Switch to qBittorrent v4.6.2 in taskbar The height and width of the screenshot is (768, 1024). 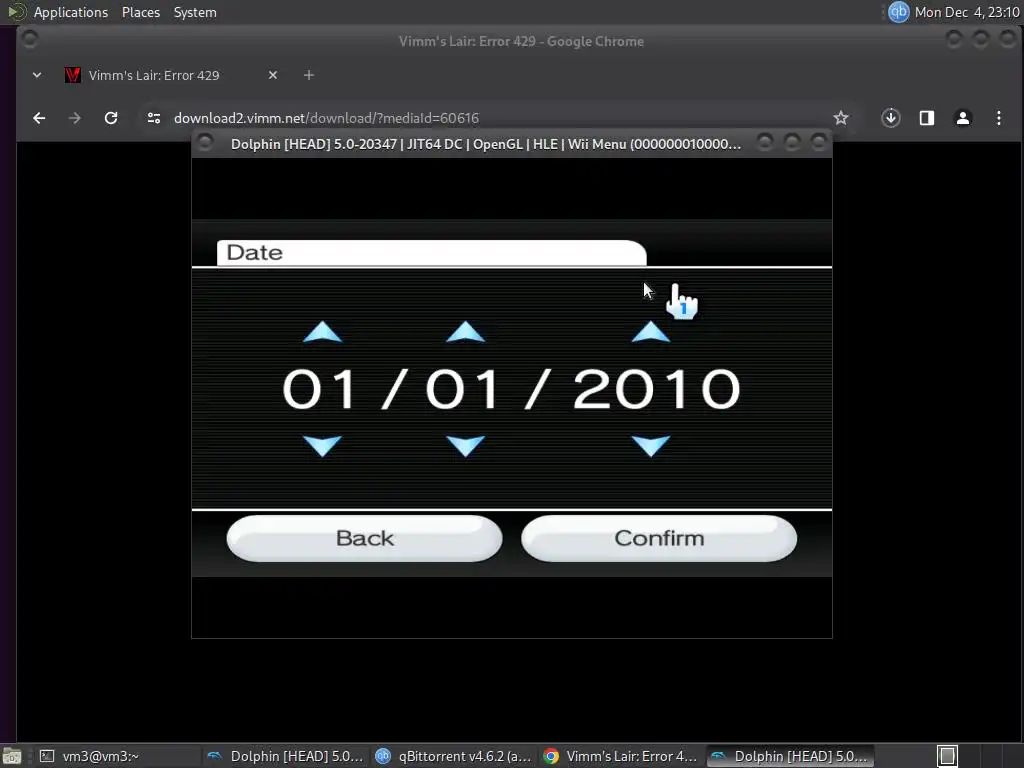click(x=453, y=756)
